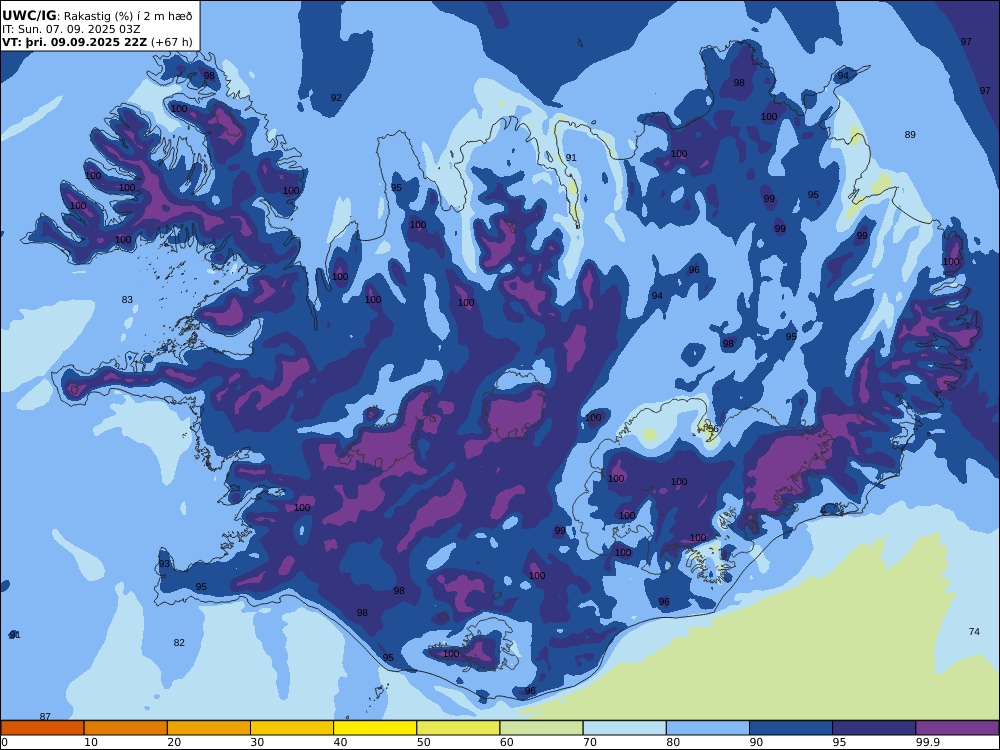Click the orange 10–20 legend swatch
The image size is (1000, 750).
[126, 728]
